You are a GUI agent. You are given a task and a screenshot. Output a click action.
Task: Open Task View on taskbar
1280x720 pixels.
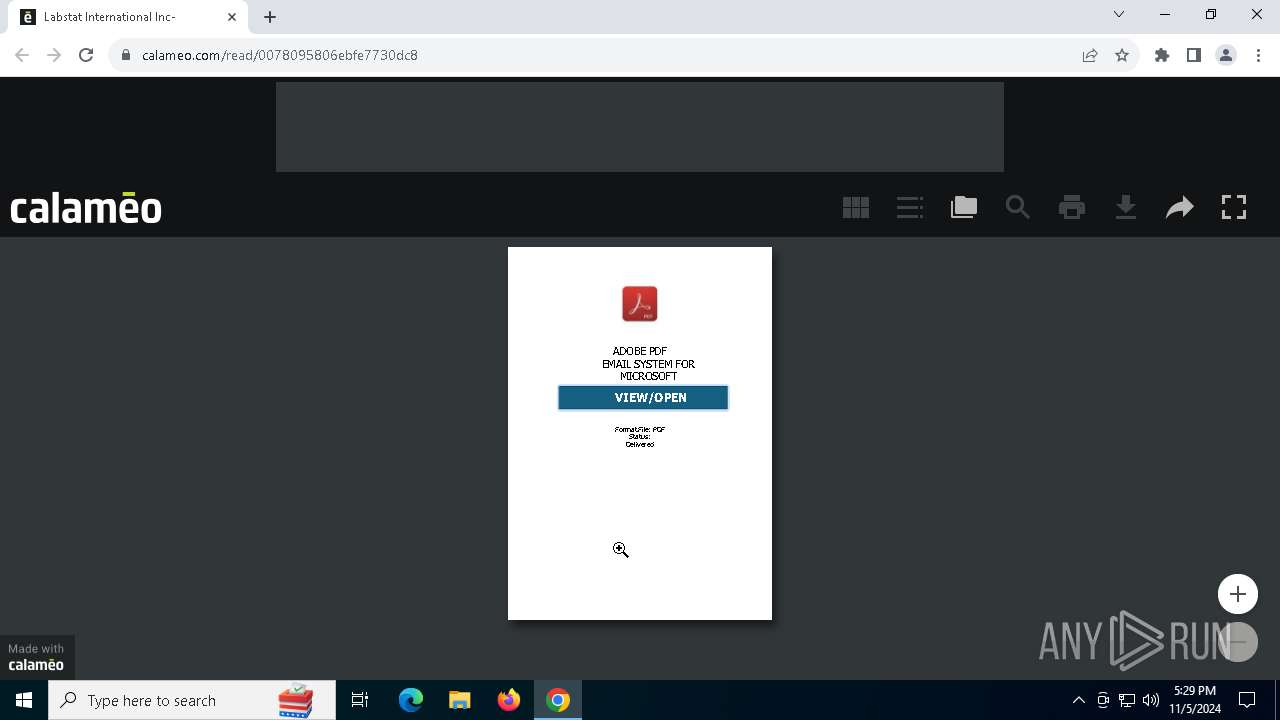(x=360, y=700)
